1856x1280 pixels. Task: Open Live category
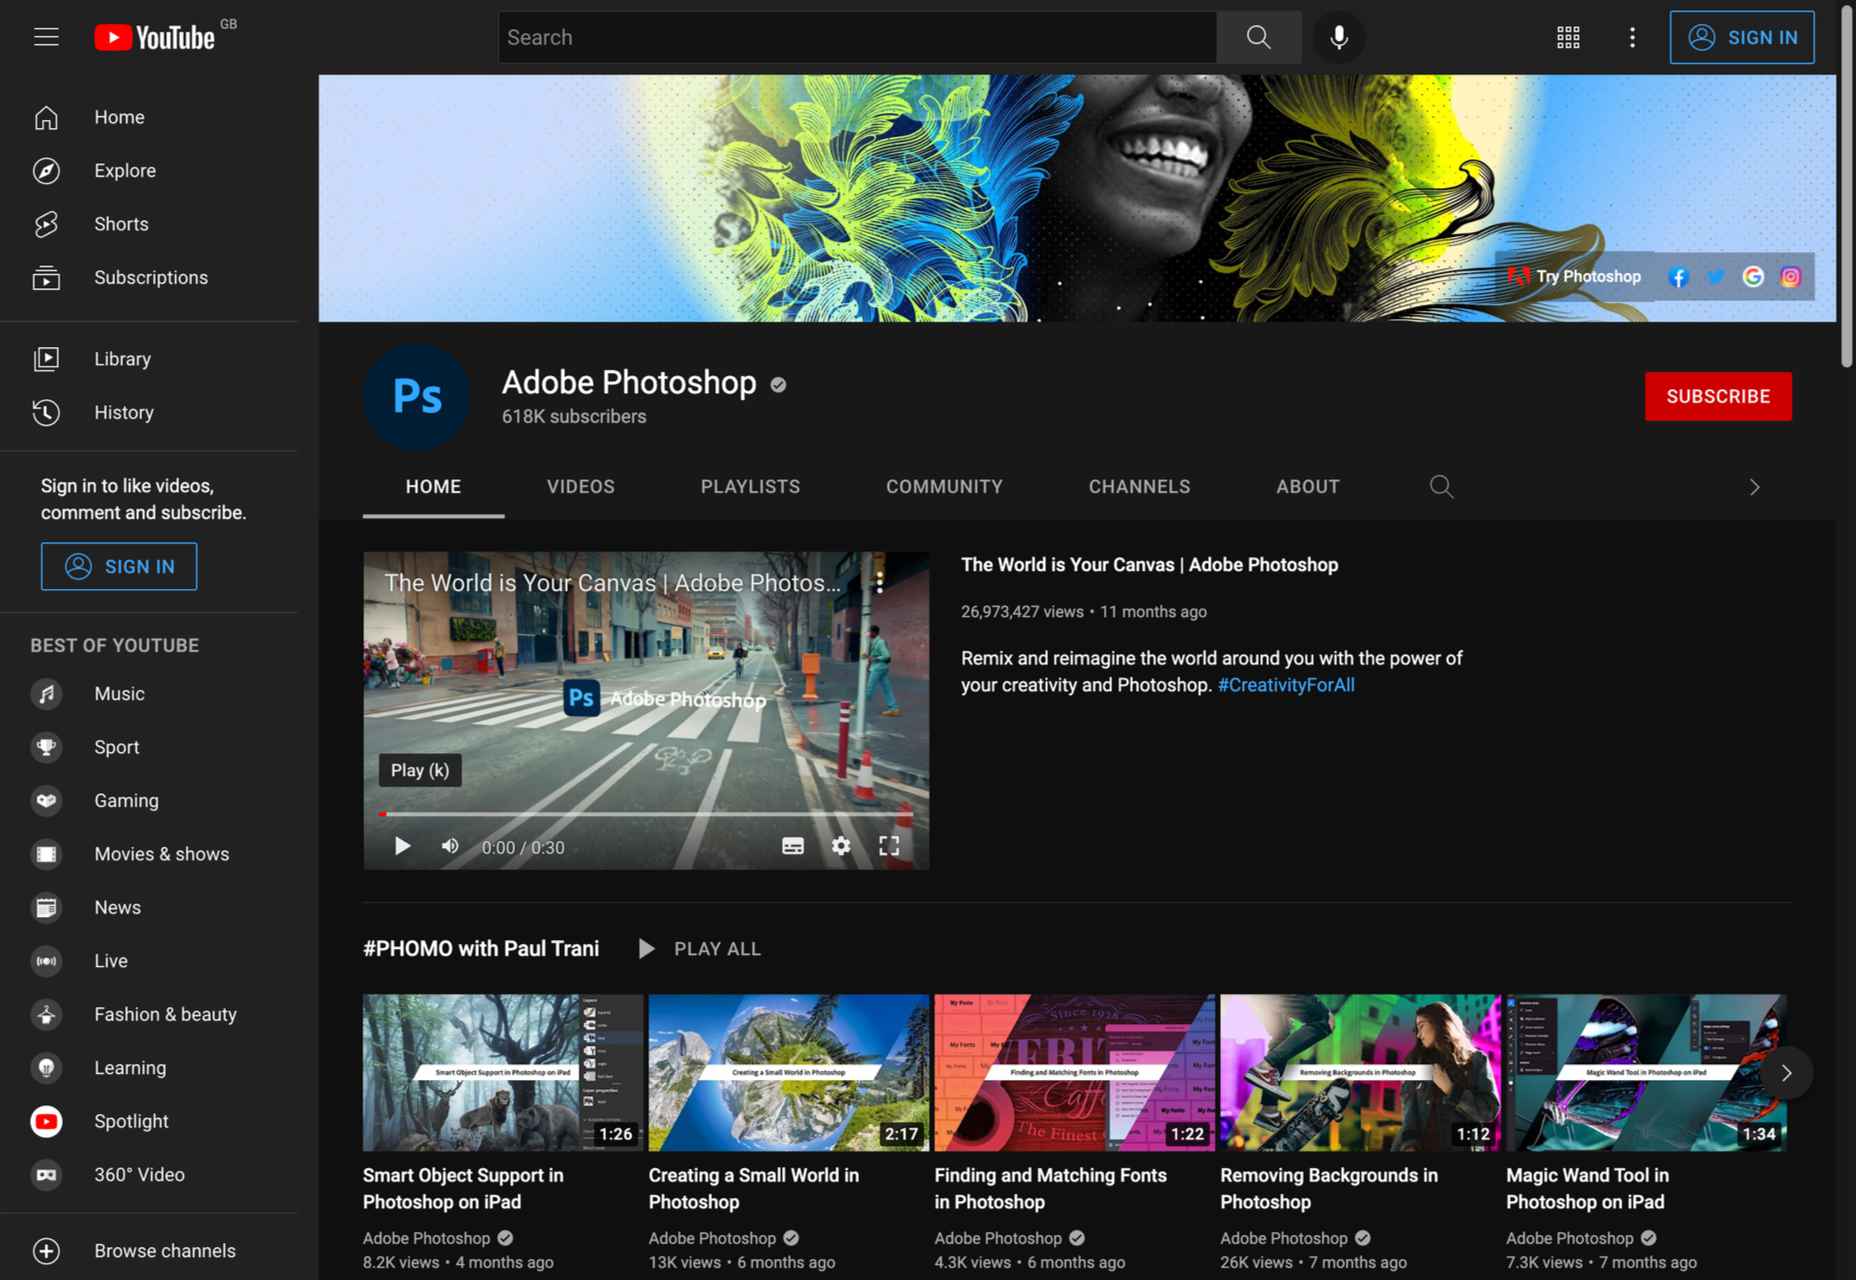[149, 961]
